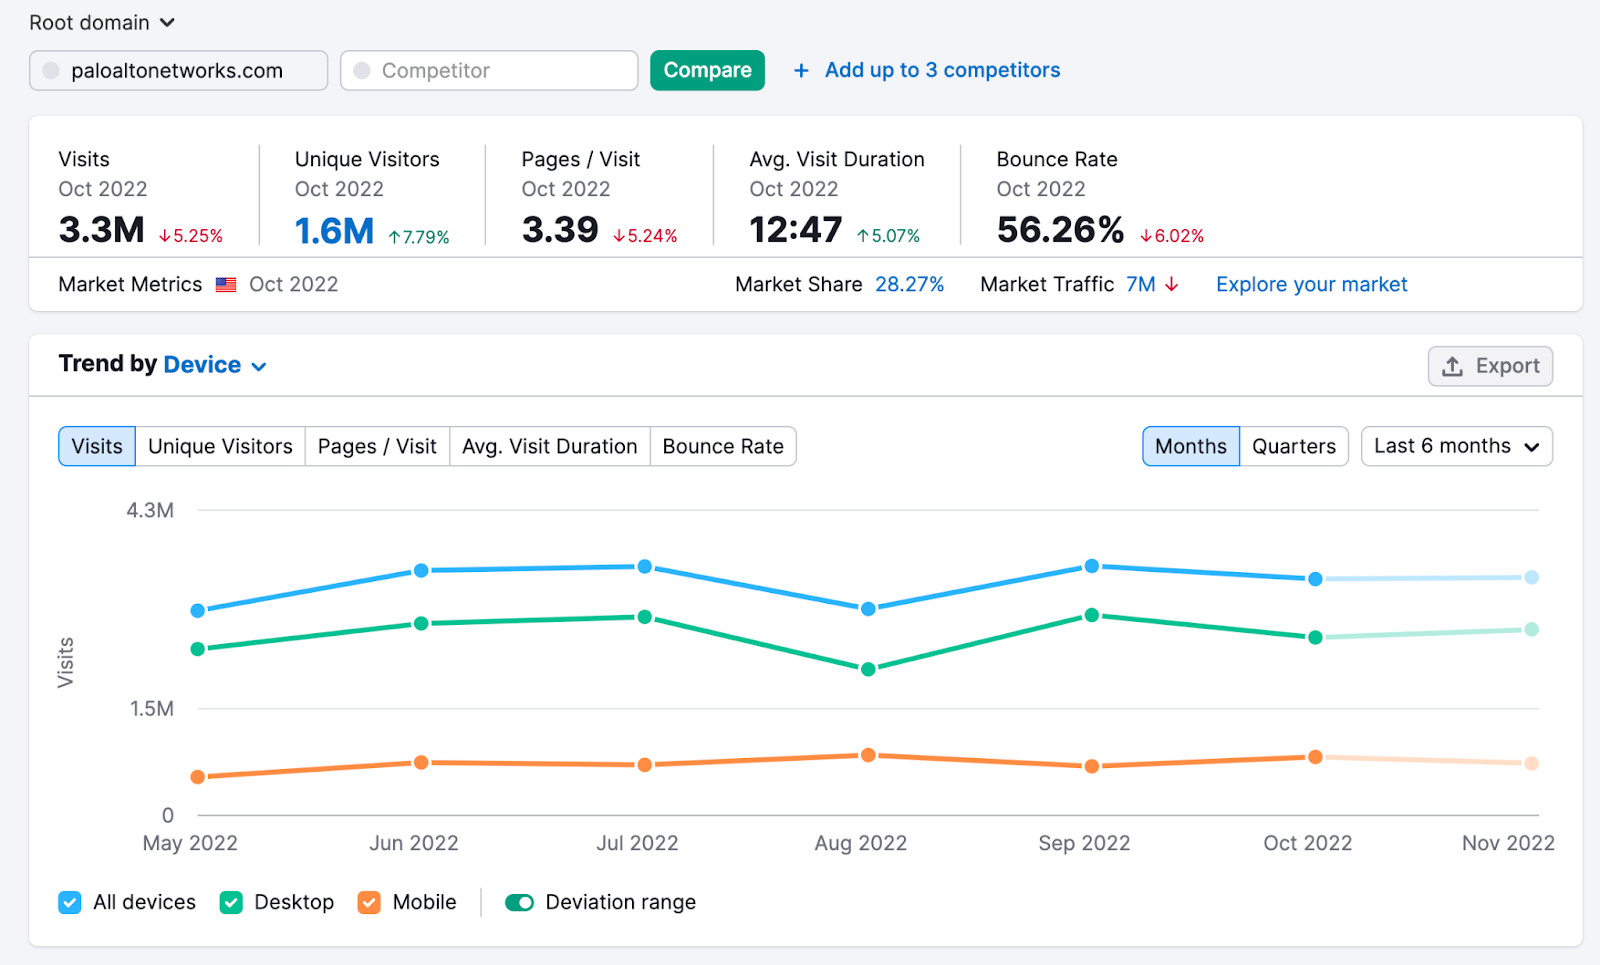Click the 4.3M y-axis label
This screenshot has height=965, width=1600.
coord(150,510)
